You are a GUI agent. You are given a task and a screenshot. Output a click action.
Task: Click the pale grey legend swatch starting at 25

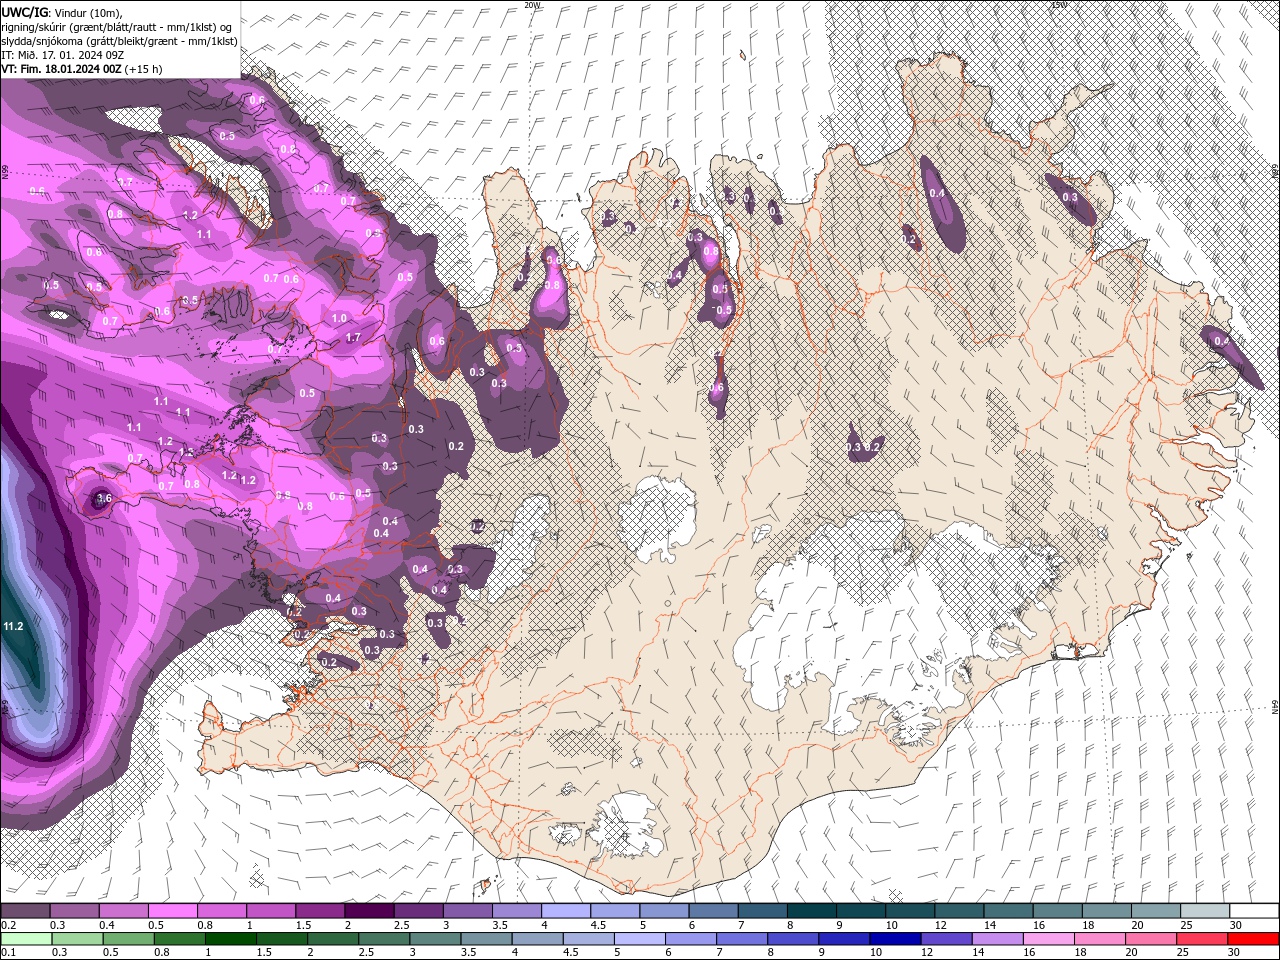(x=1206, y=911)
